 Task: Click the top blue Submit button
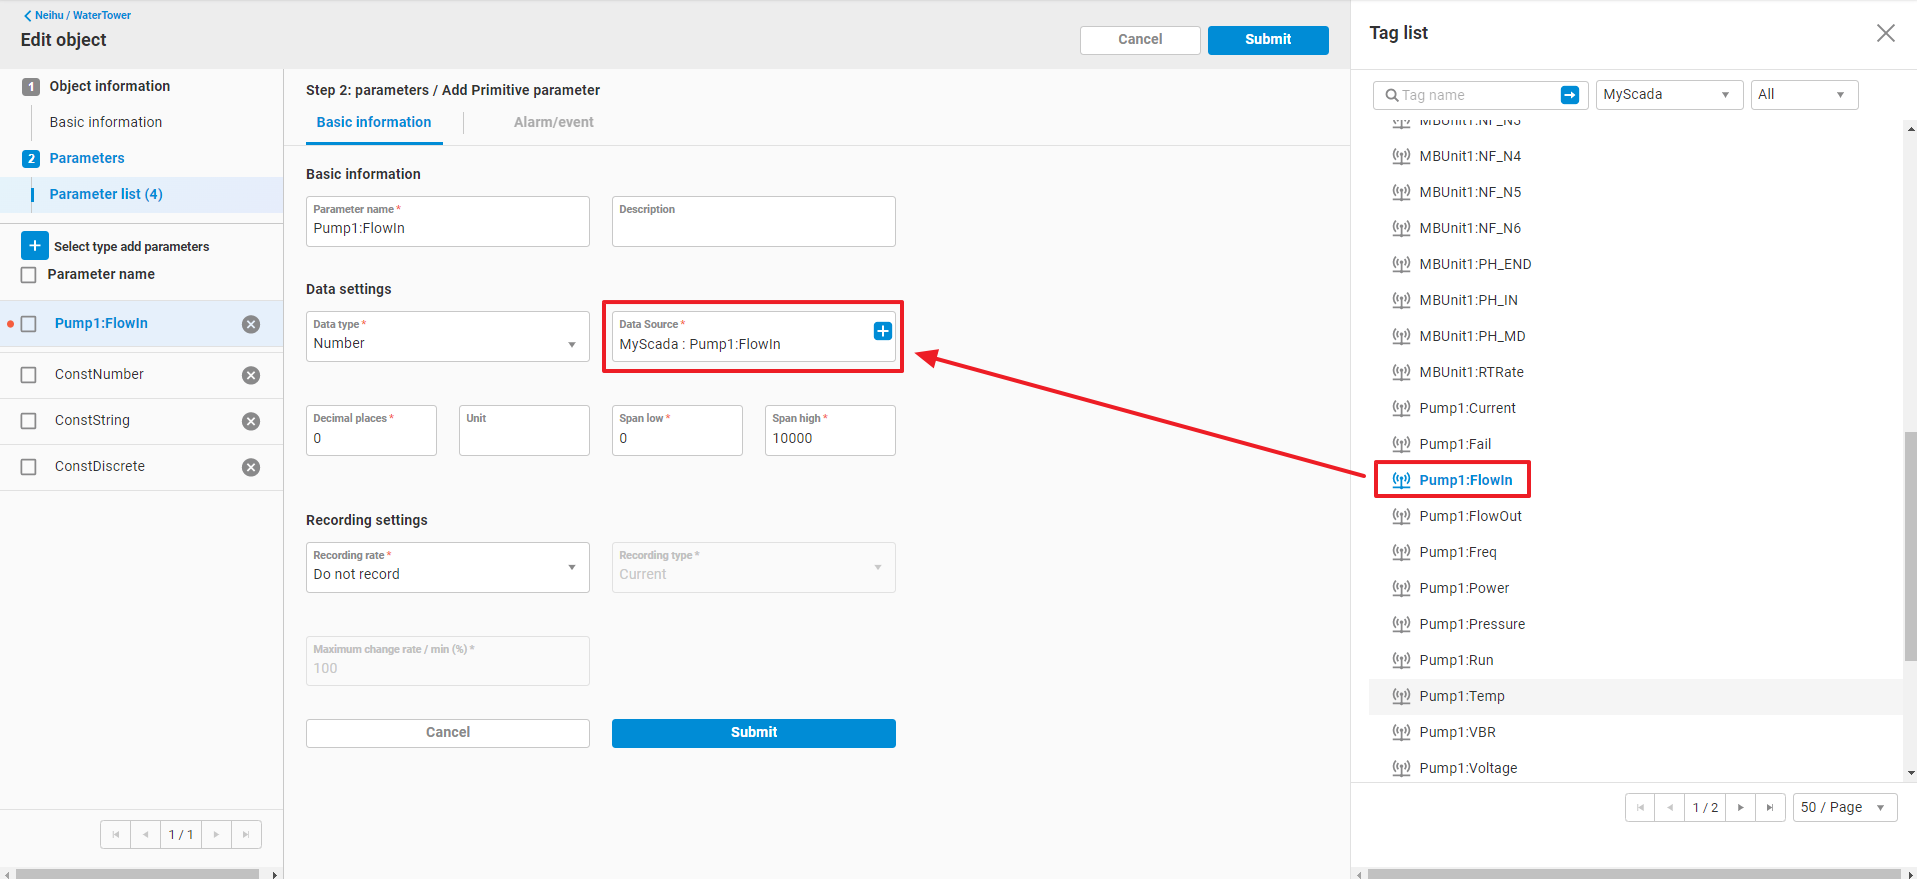[1267, 40]
